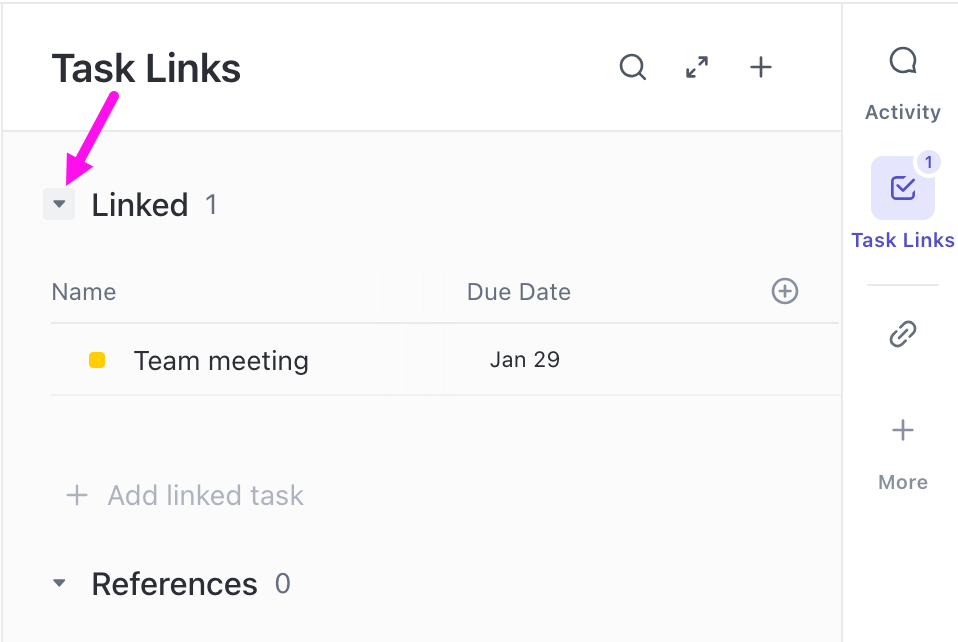Click the chain link icon in the sidebar
Screen dimensions: 958x642
pyautogui.click(x=902, y=334)
